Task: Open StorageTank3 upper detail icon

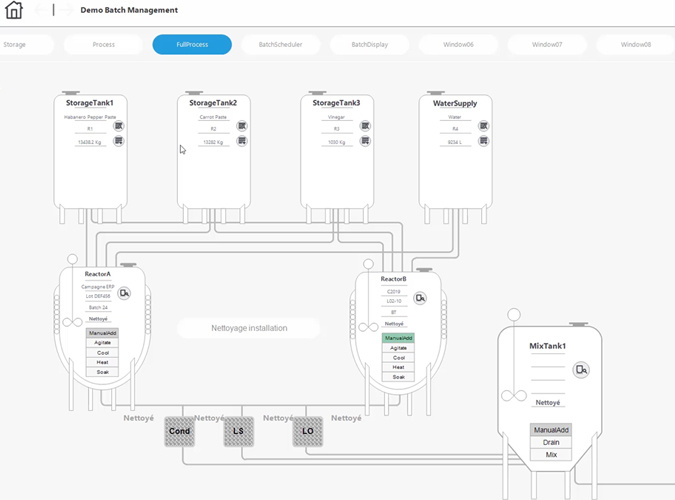Action: [366, 126]
